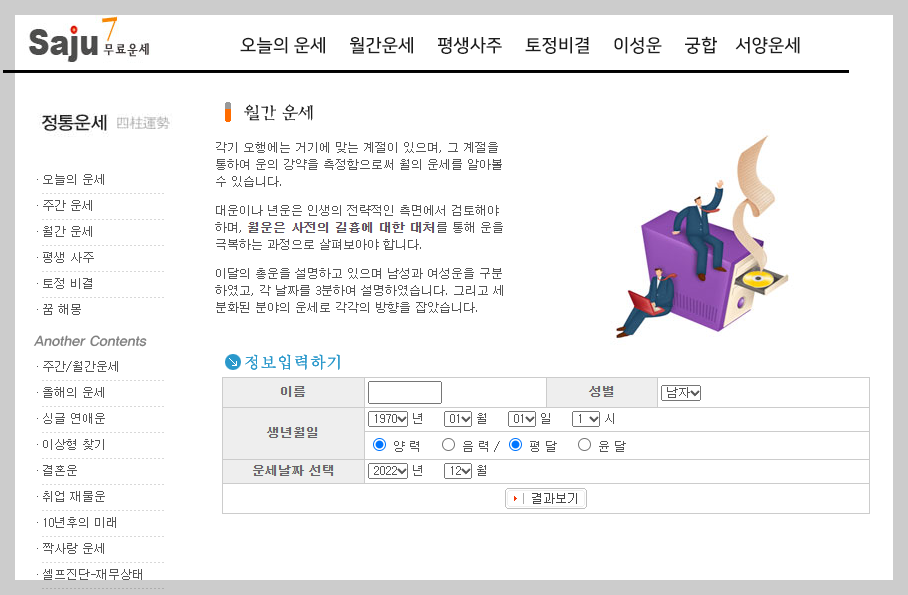Open 평생사주 in top navigation
This screenshot has width=908, height=595.
pyautogui.click(x=469, y=45)
